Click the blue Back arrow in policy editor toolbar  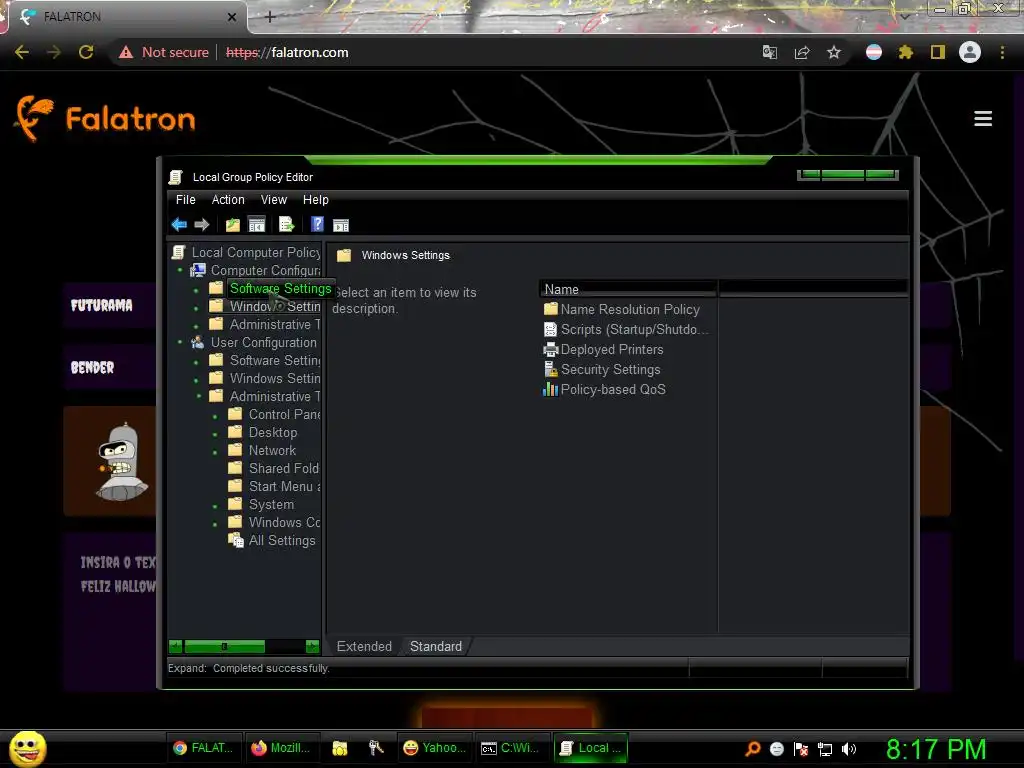pos(179,225)
